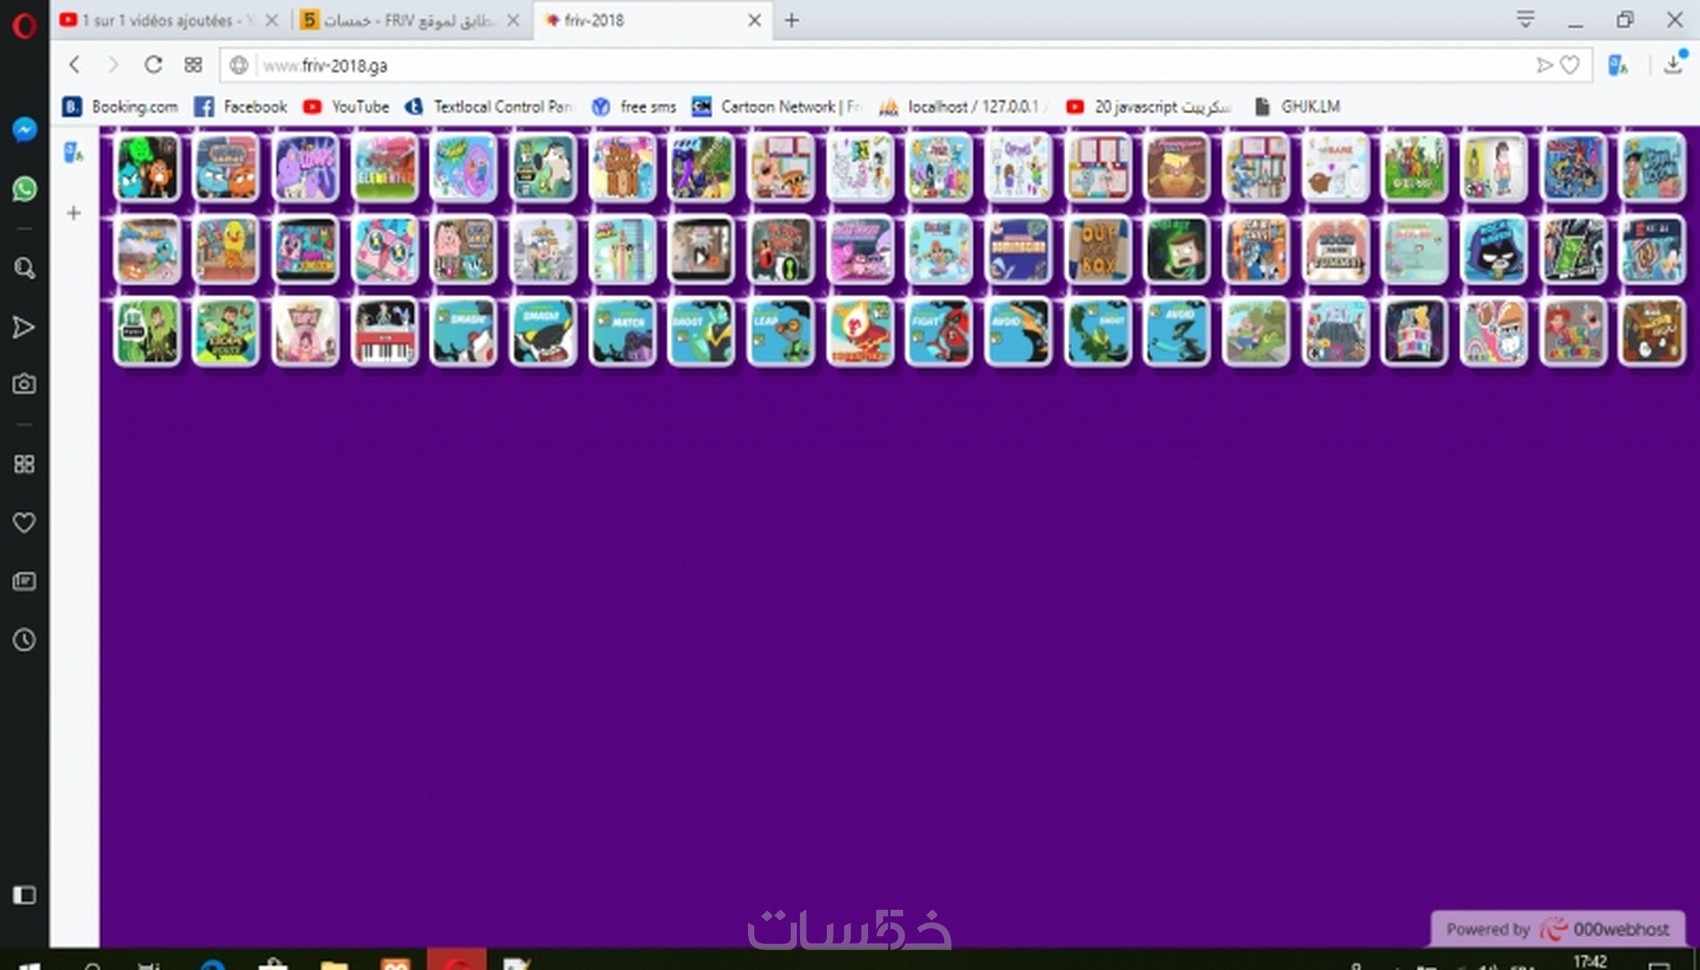Open the green-faced screaming boy game thumbnail
1700x970 pixels.
(x=1177, y=250)
